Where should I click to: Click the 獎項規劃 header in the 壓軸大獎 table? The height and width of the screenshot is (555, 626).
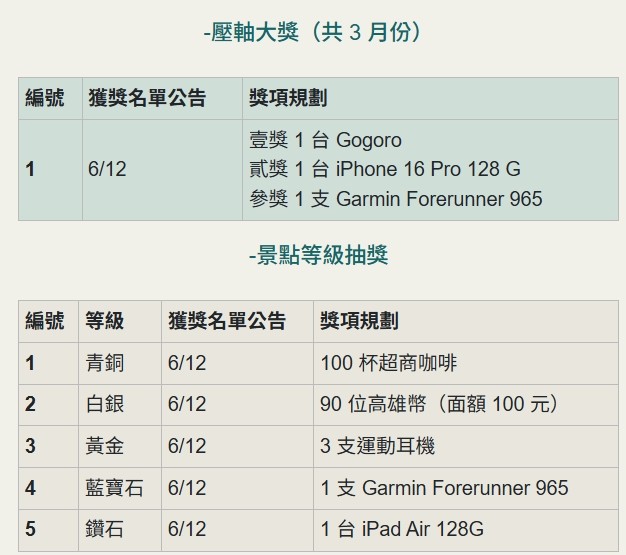[288, 98]
